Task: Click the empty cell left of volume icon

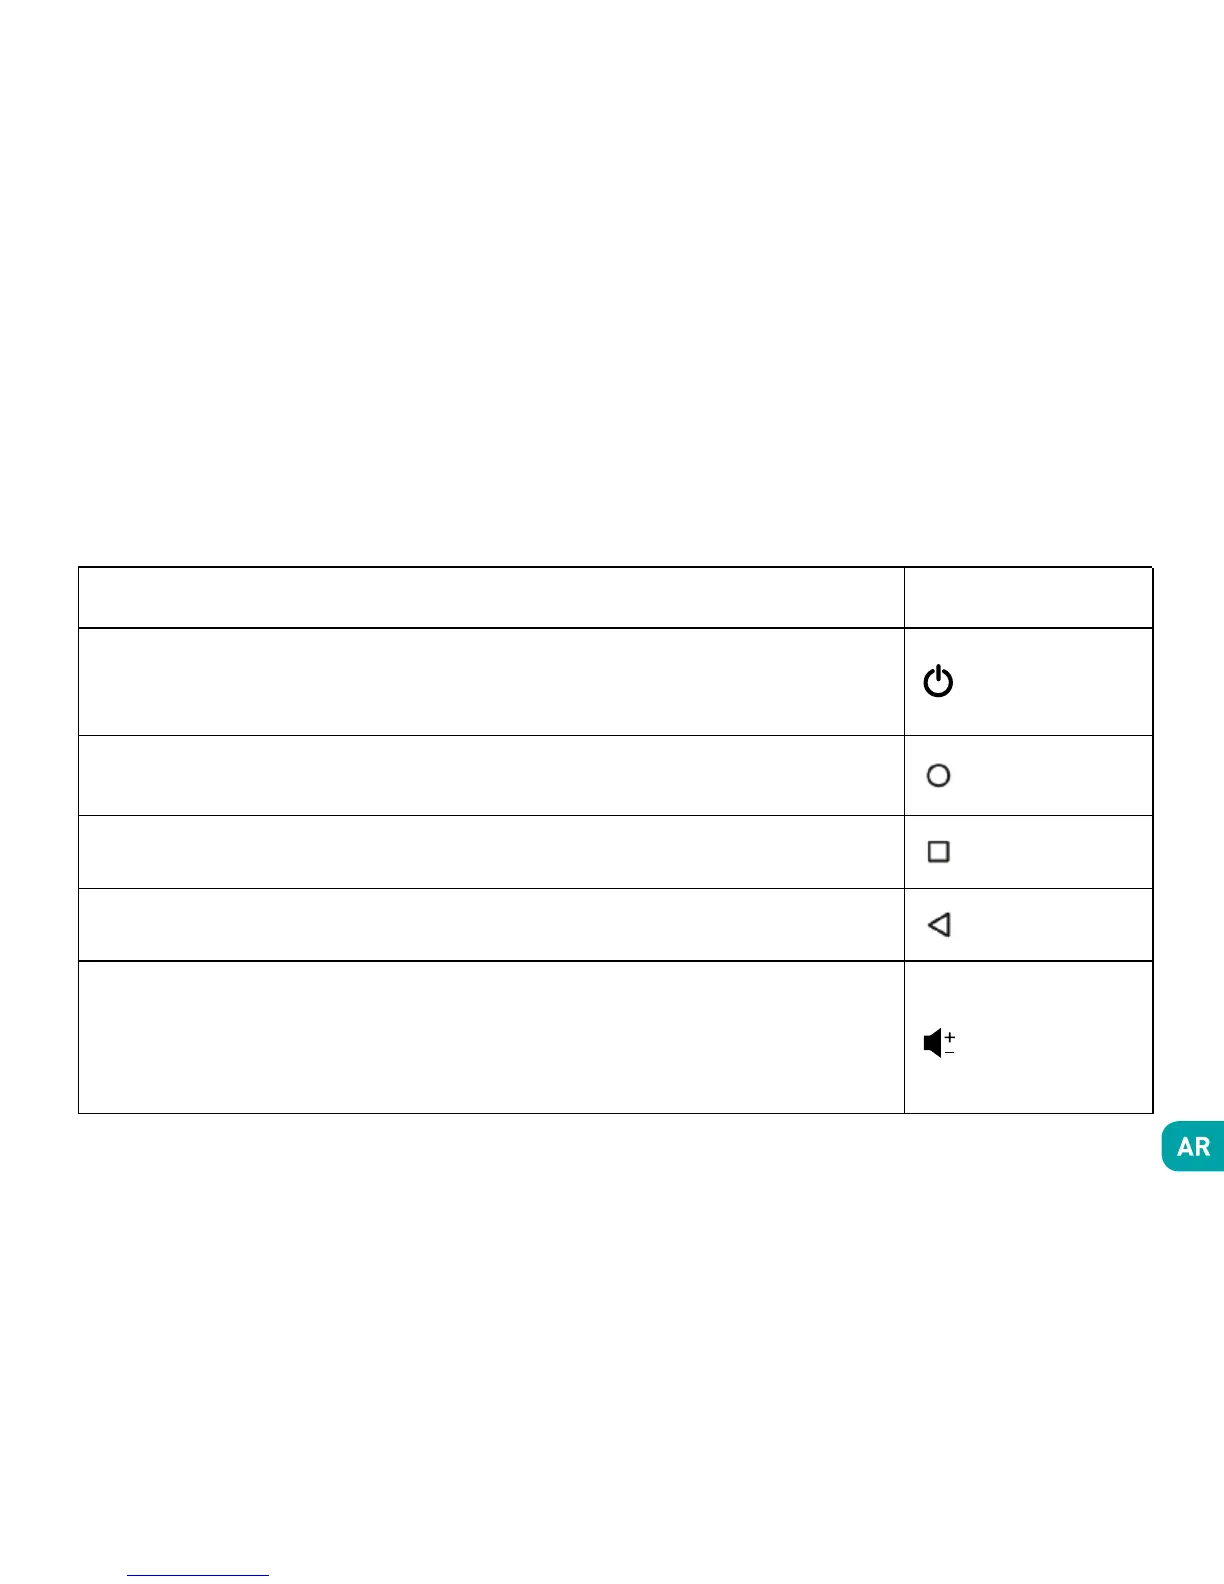Action: point(491,1037)
